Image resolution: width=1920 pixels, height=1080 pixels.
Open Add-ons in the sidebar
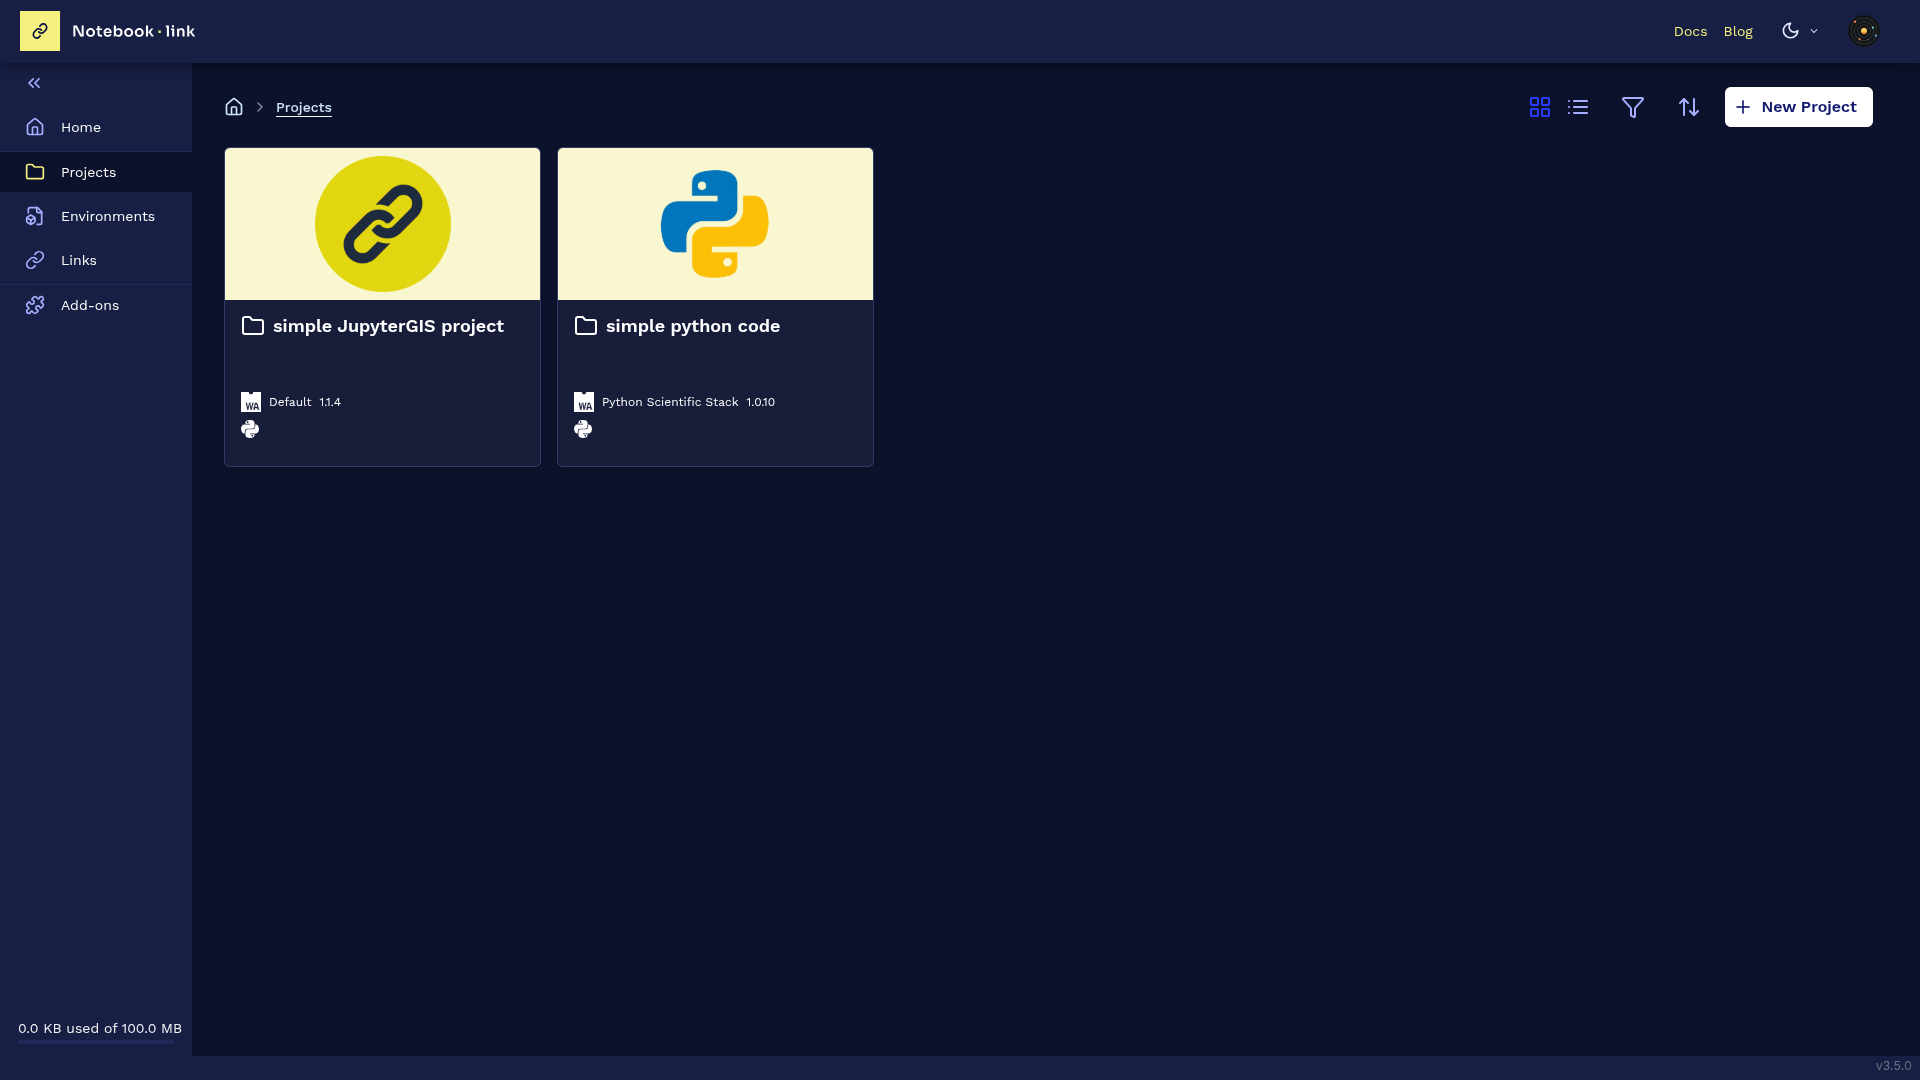(x=96, y=305)
